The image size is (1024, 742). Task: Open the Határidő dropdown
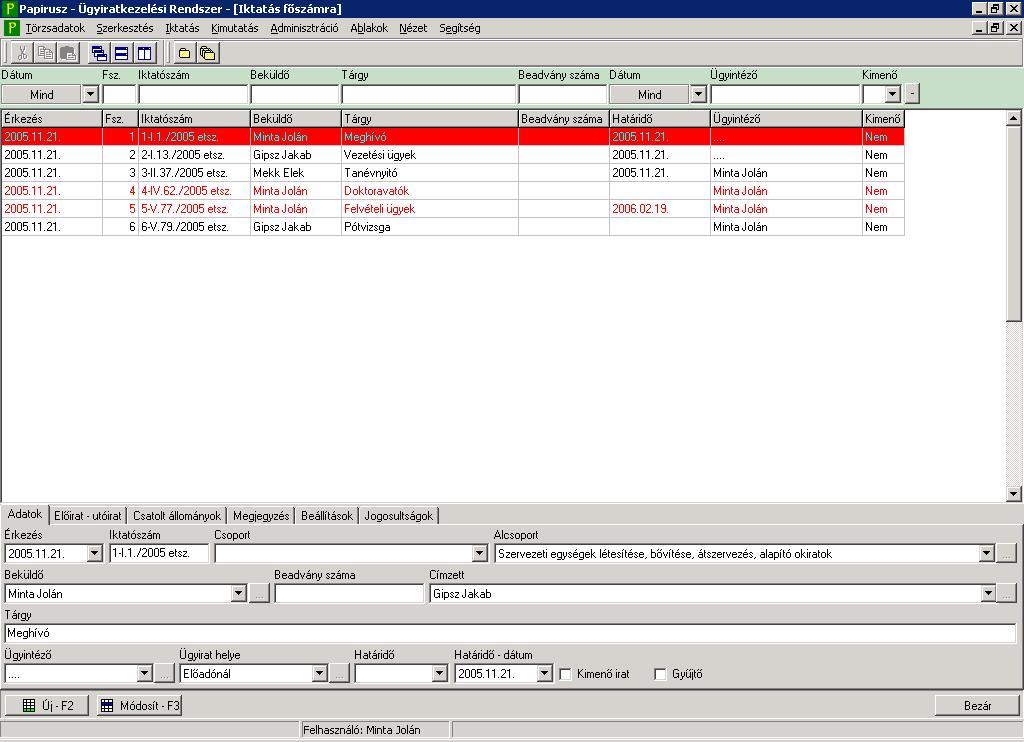pyautogui.click(x=440, y=673)
